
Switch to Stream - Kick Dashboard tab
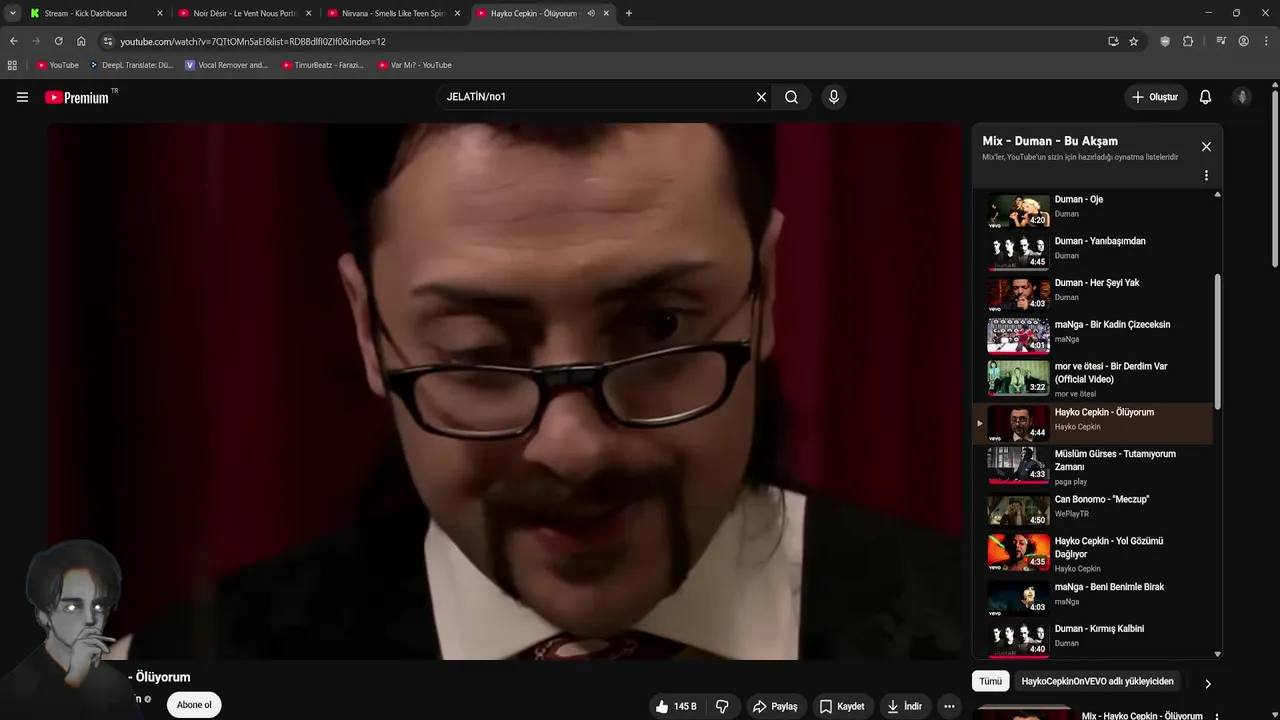coord(95,13)
